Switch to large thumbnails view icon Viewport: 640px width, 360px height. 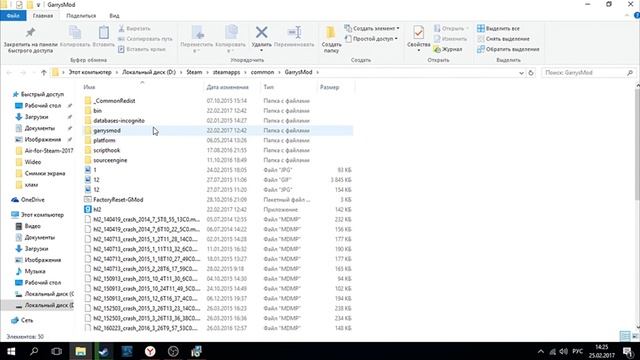[x=635, y=336]
